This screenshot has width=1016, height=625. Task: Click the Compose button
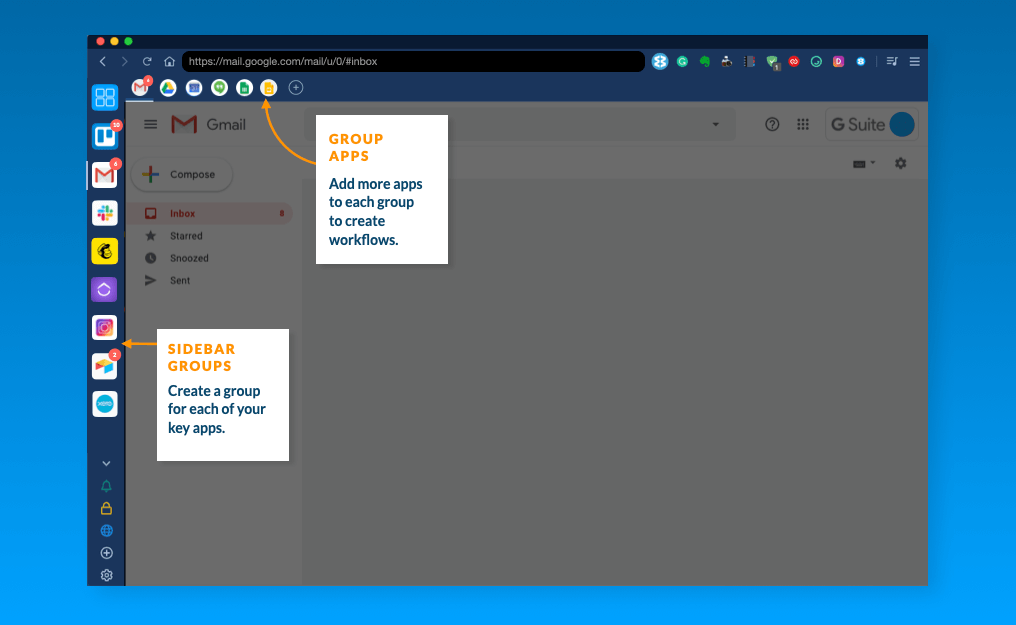pyautogui.click(x=181, y=174)
